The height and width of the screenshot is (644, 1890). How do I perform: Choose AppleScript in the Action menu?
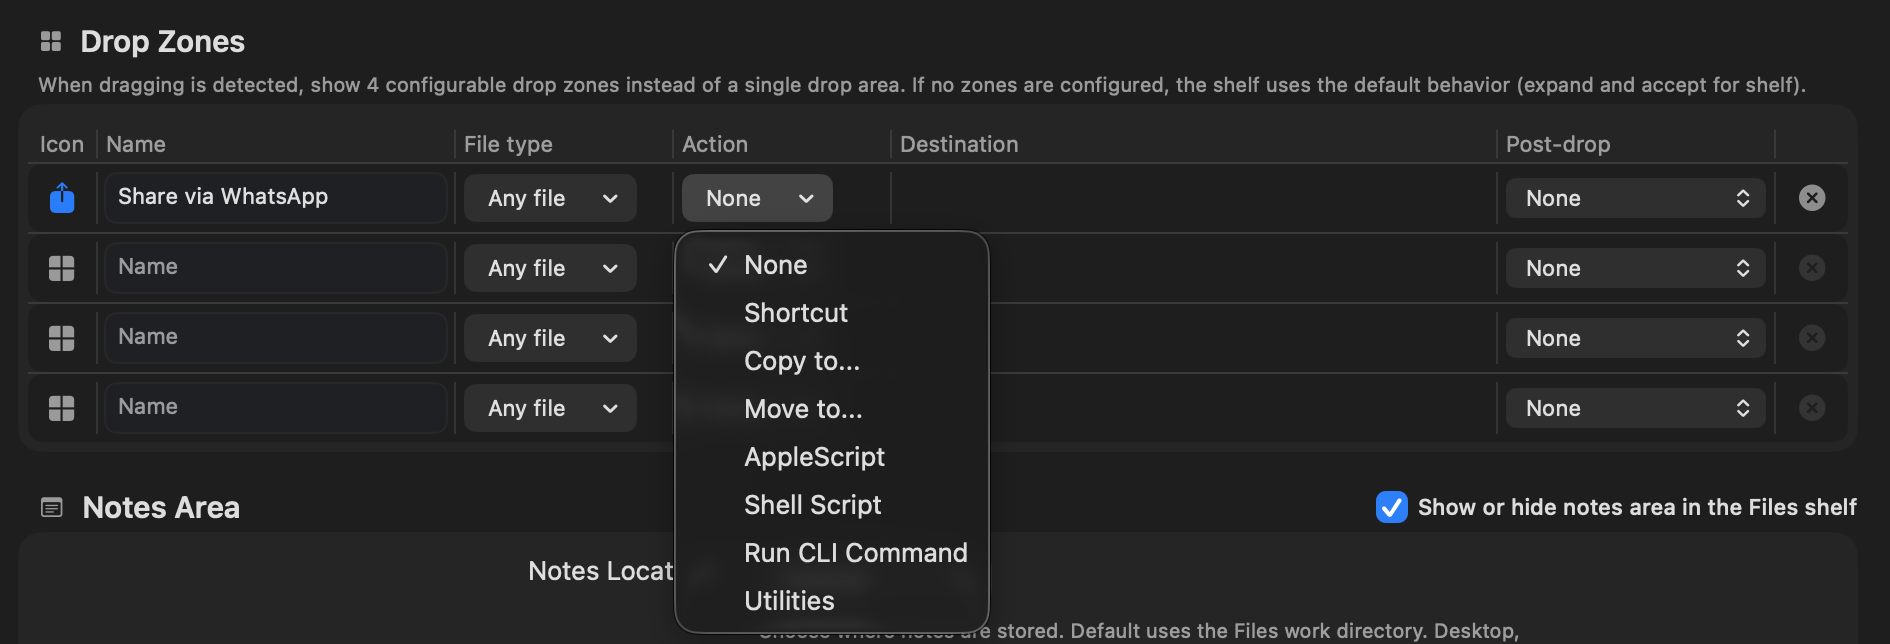(x=813, y=457)
